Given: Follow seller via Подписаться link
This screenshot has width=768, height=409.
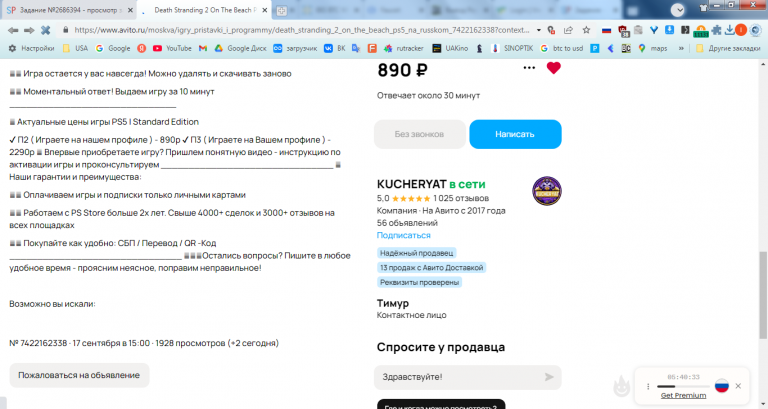Looking at the screenshot, I should coord(404,235).
